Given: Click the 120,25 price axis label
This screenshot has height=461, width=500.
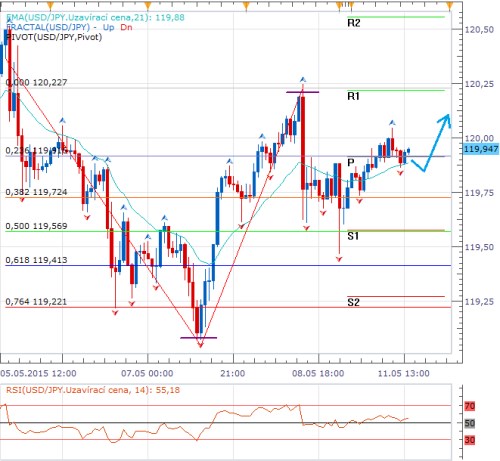Looking at the screenshot, I should 479,84.
